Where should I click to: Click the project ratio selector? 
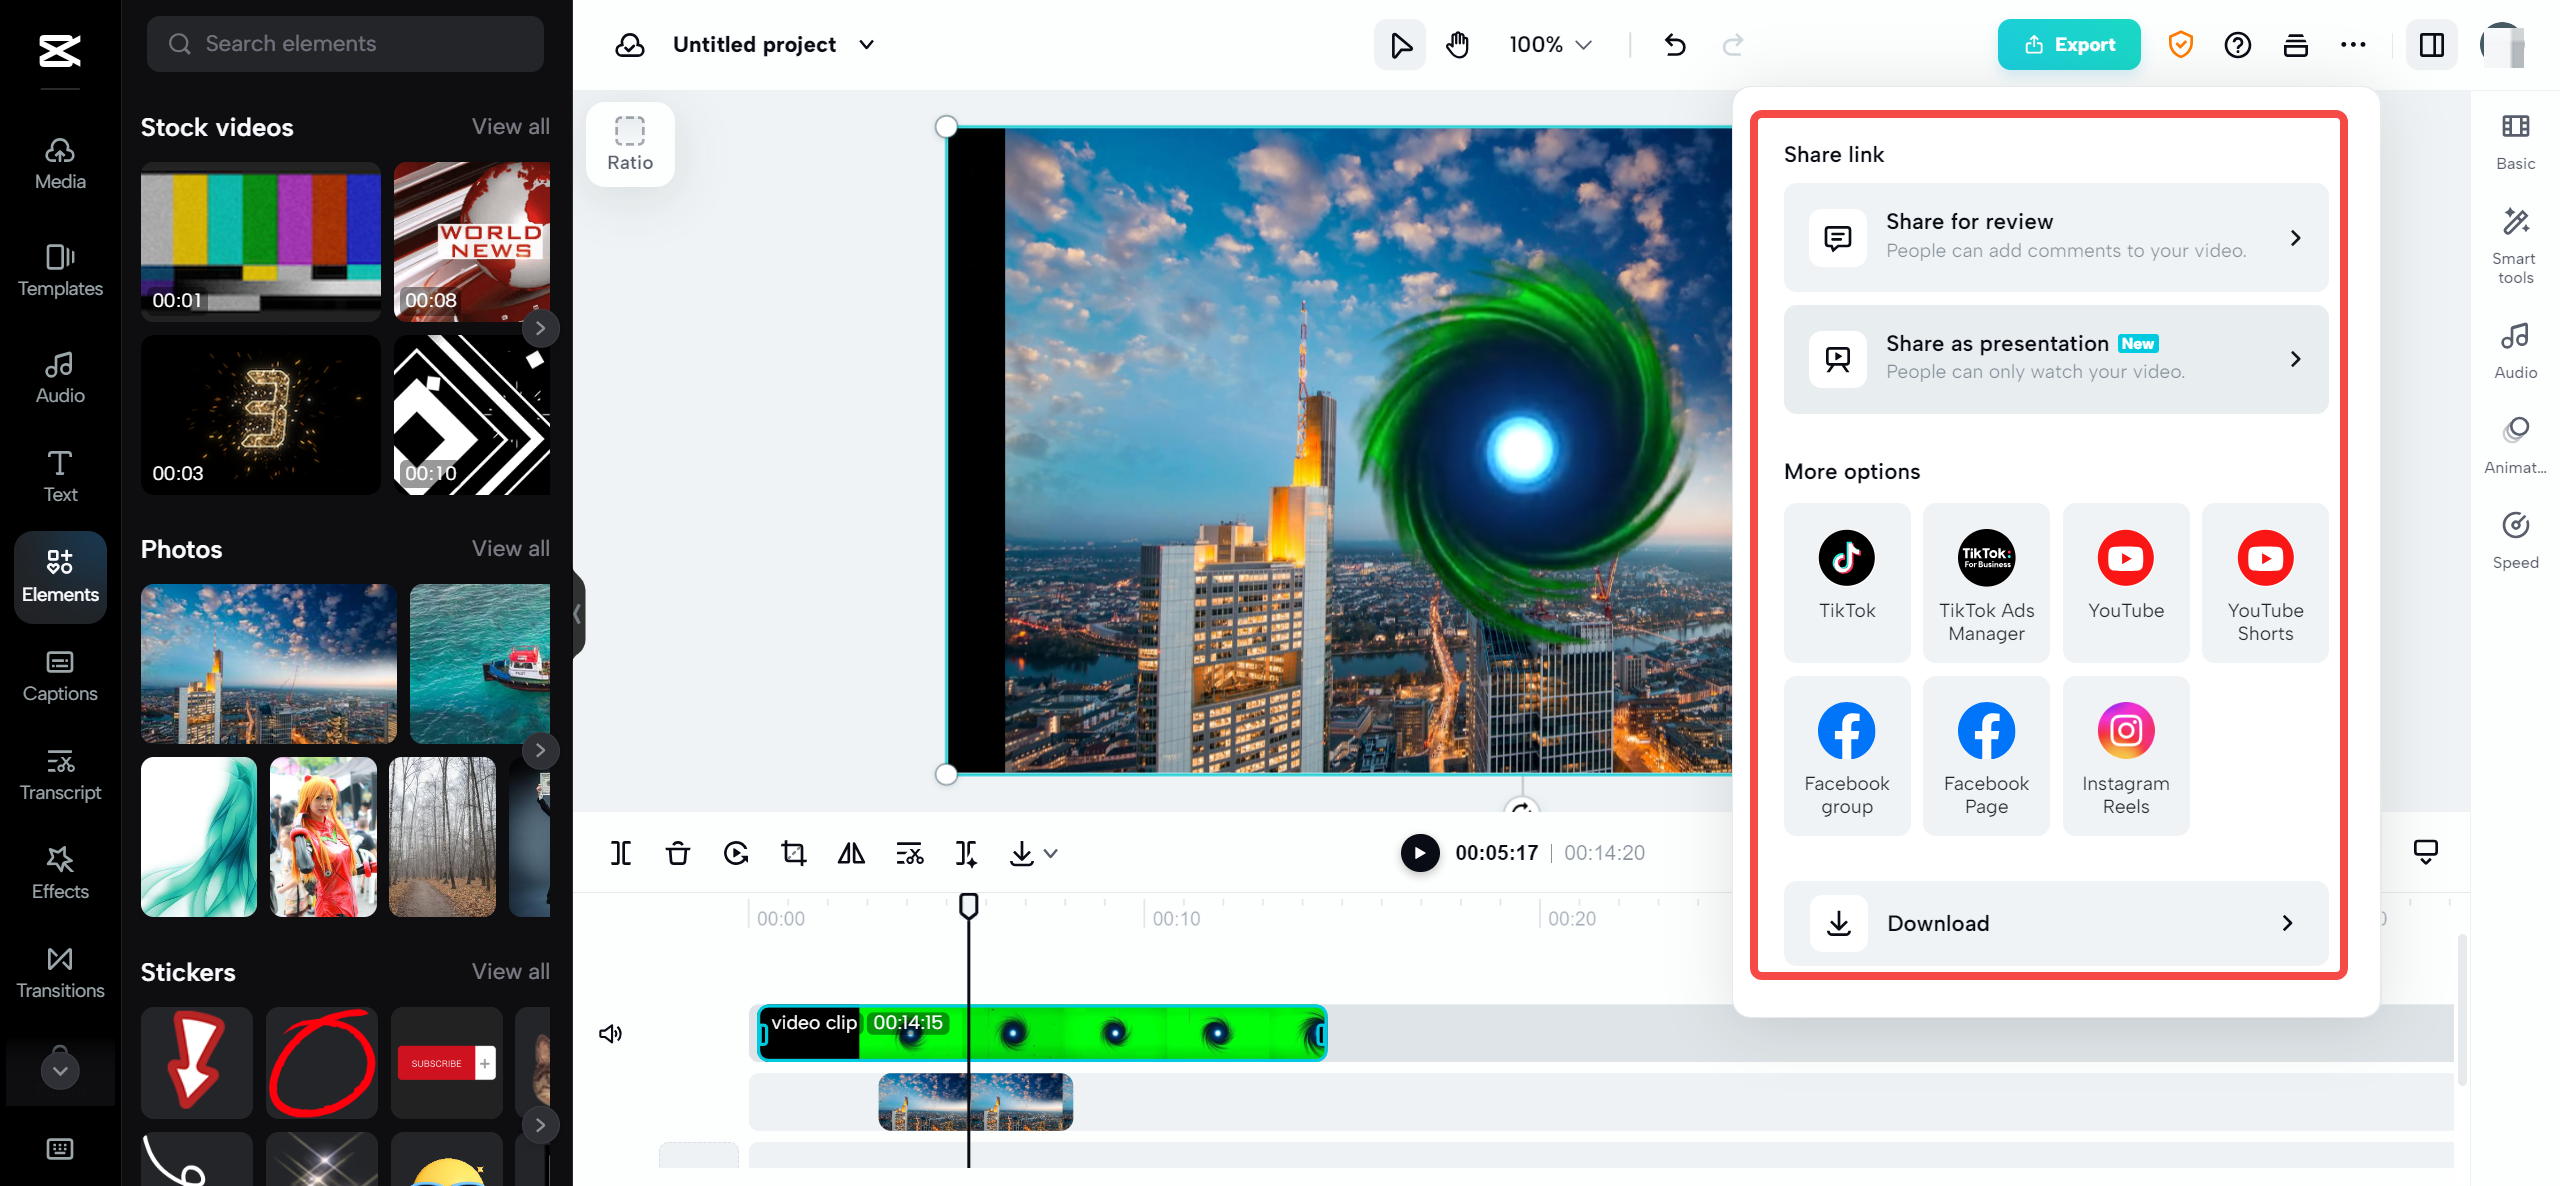[x=632, y=142]
